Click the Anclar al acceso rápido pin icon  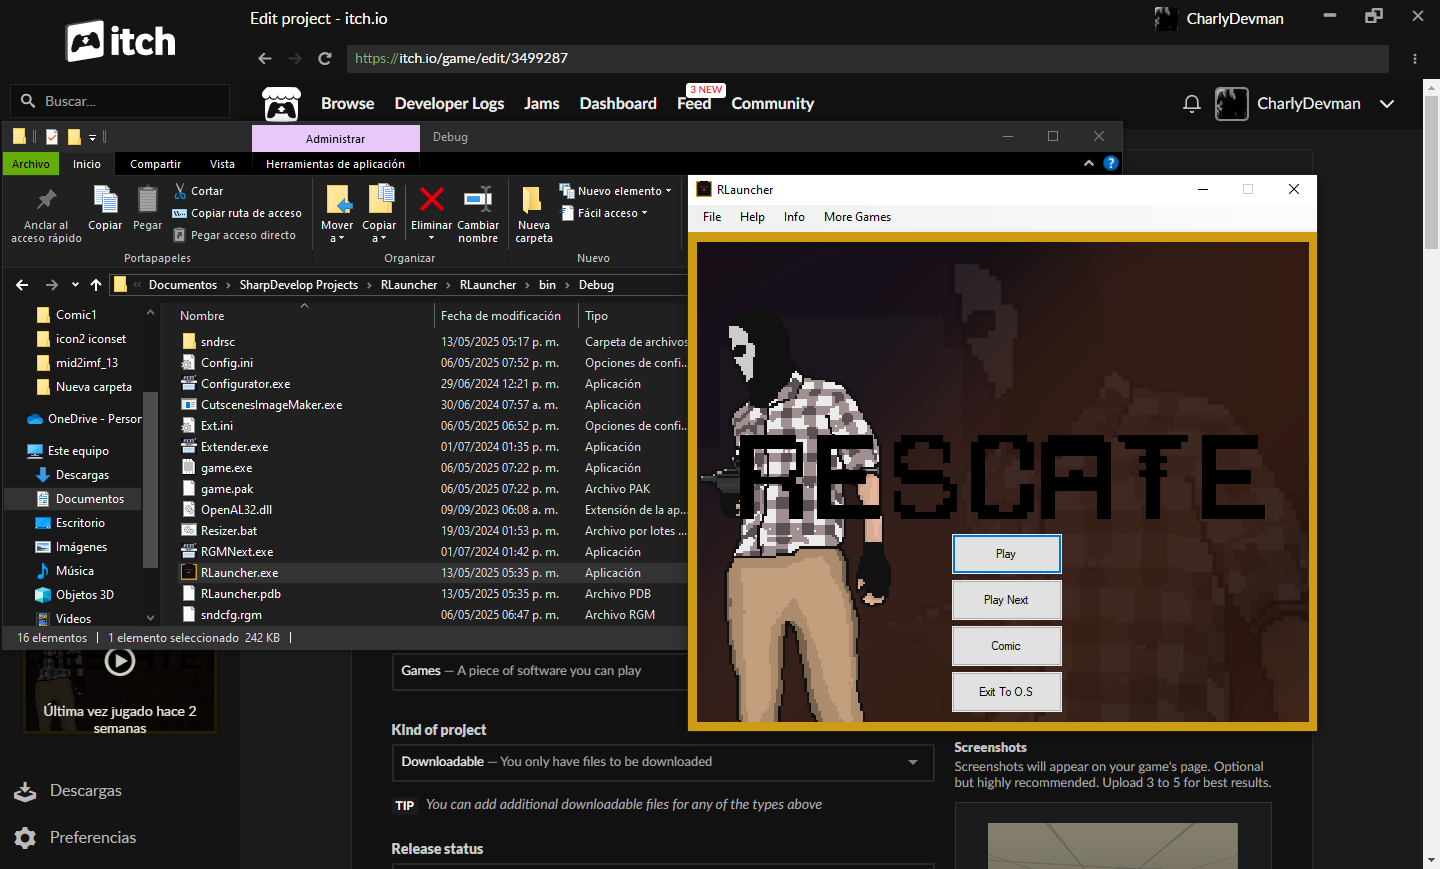(46, 200)
